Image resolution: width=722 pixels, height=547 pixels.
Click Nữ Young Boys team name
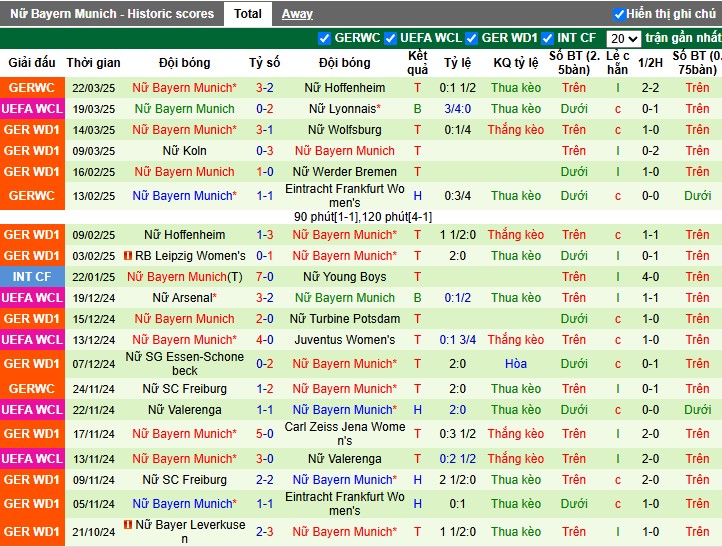(x=344, y=277)
